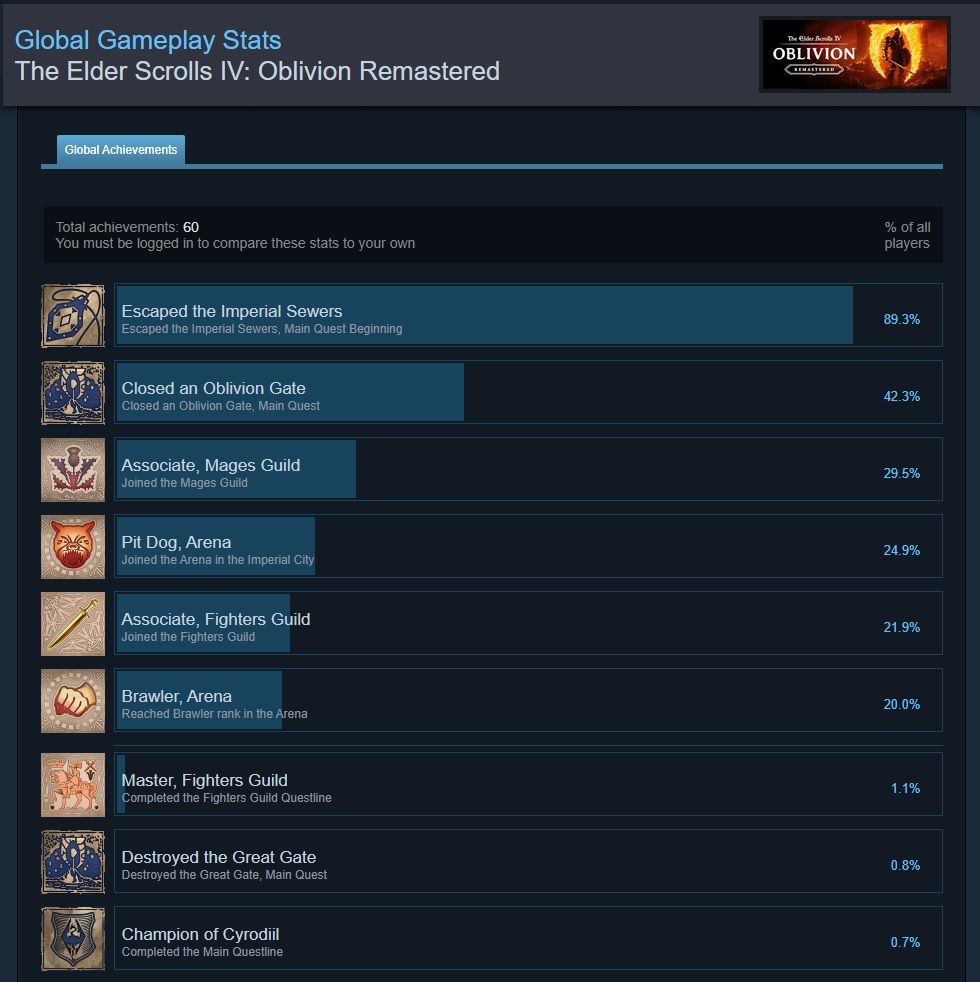Click the Escaped the Imperial Sewers achievement icon
Viewport: 980px width, 982px height.
73,316
